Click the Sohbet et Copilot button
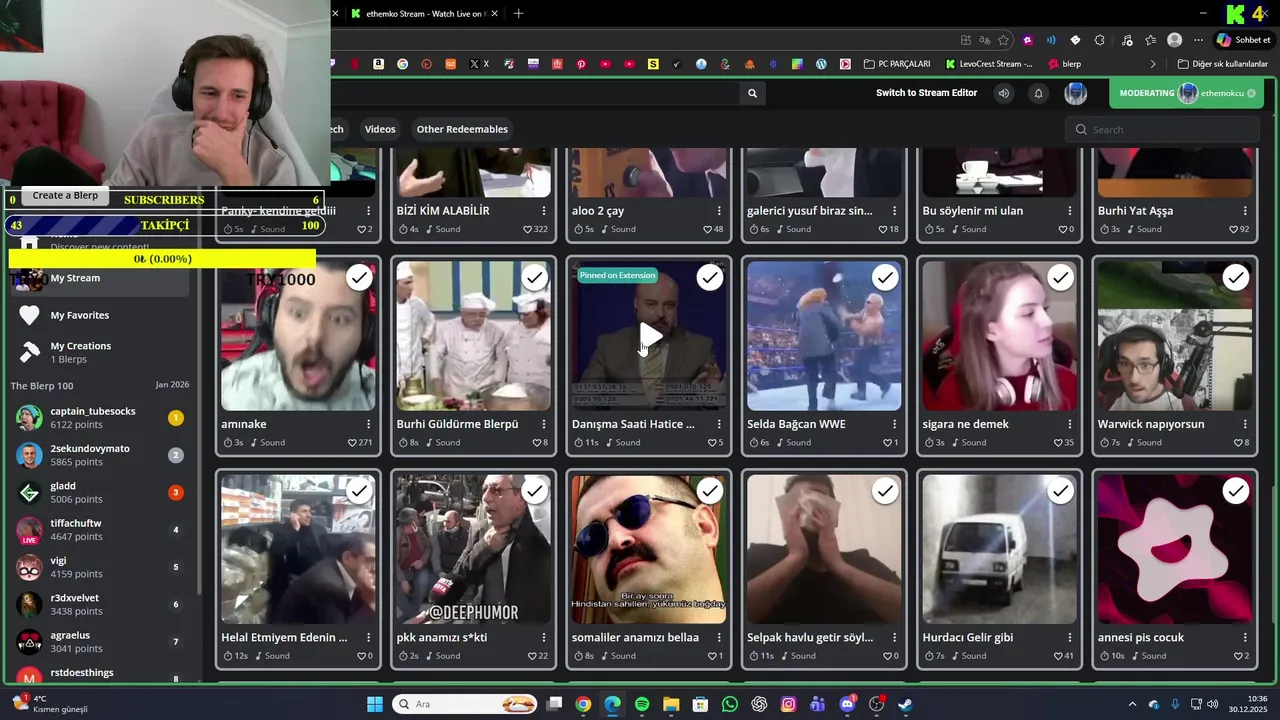The height and width of the screenshot is (720, 1280). [x=1243, y=40]
